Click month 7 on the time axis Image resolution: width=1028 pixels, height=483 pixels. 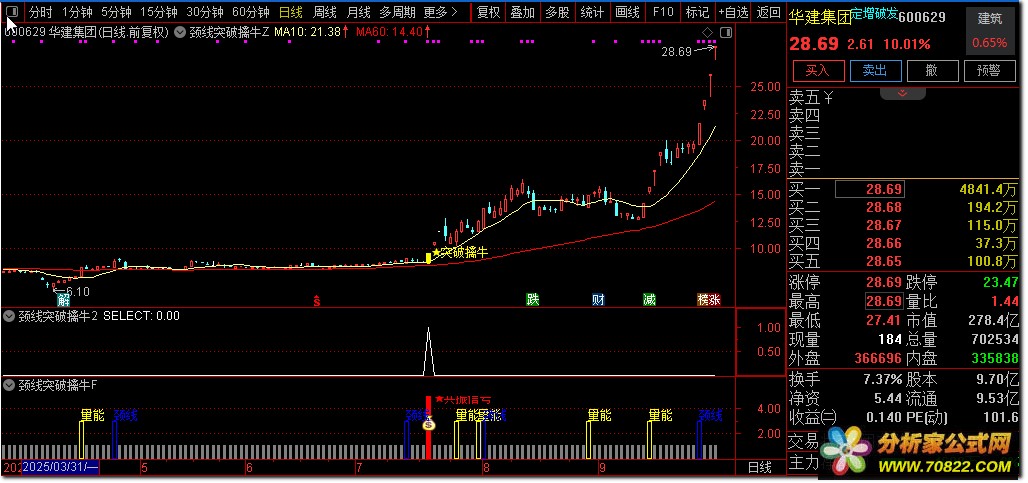pyautogui.click(x=359, y=468)
